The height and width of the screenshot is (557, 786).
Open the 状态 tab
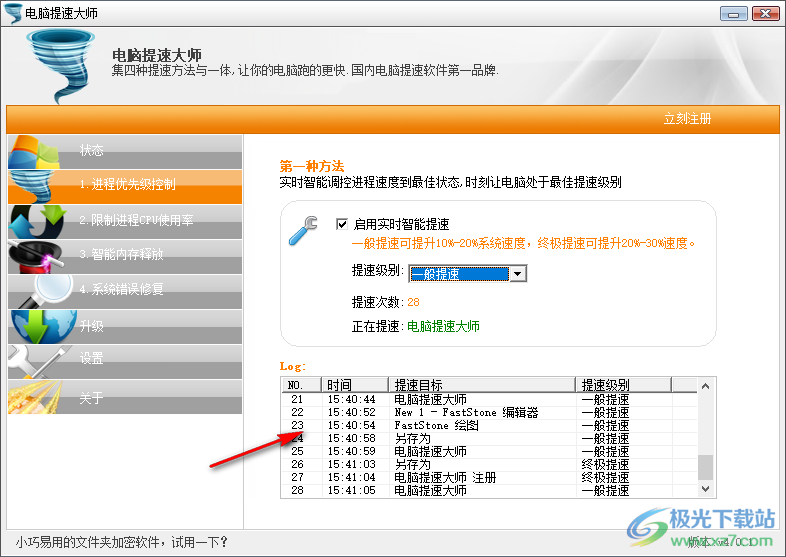click(x=125, y=152)
